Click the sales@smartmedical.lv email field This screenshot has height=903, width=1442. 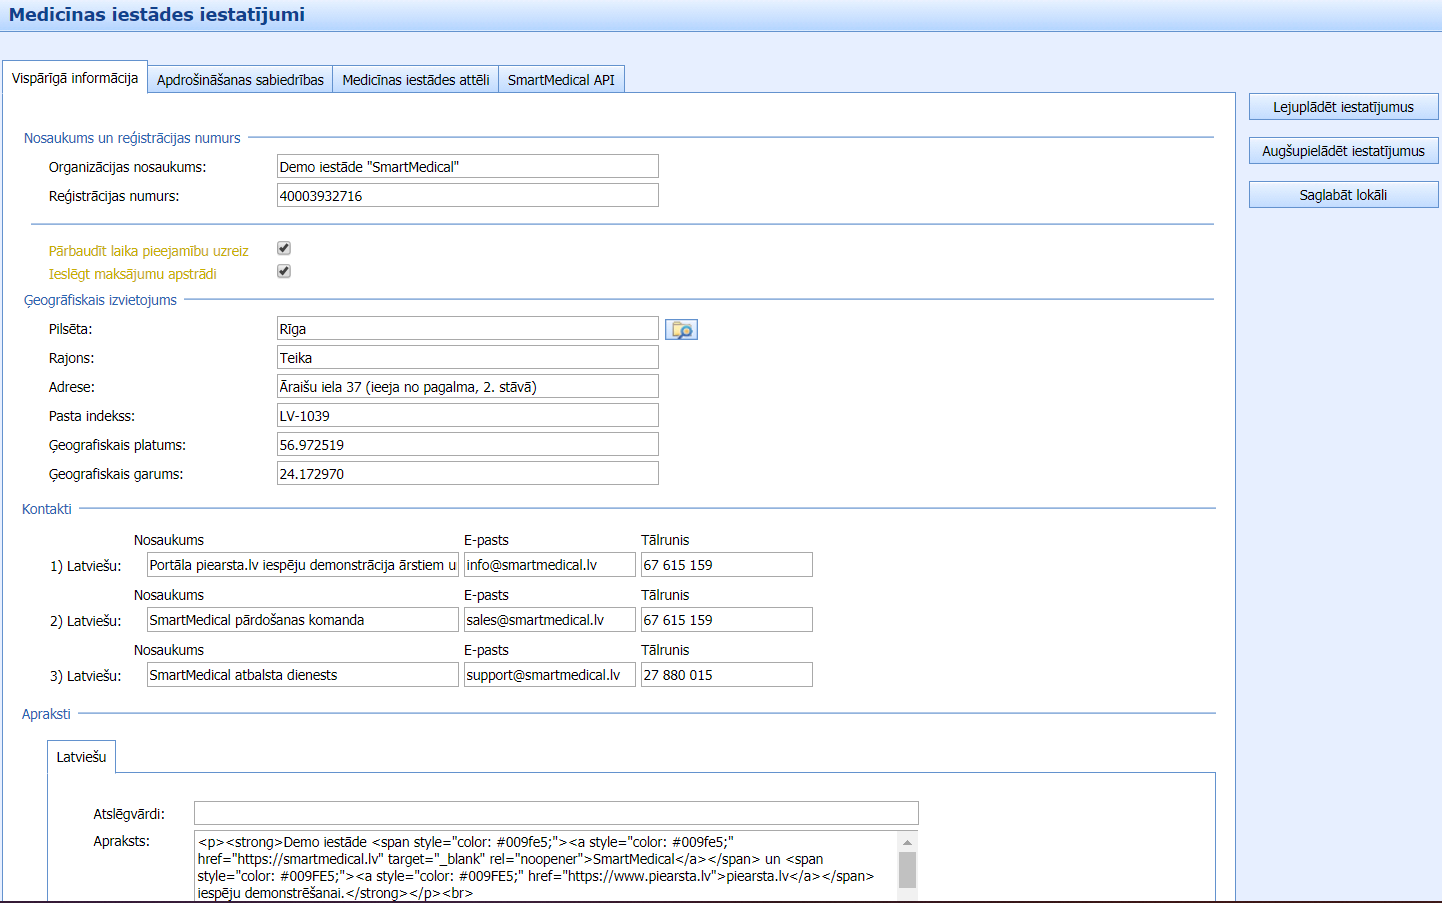[549, 620]
